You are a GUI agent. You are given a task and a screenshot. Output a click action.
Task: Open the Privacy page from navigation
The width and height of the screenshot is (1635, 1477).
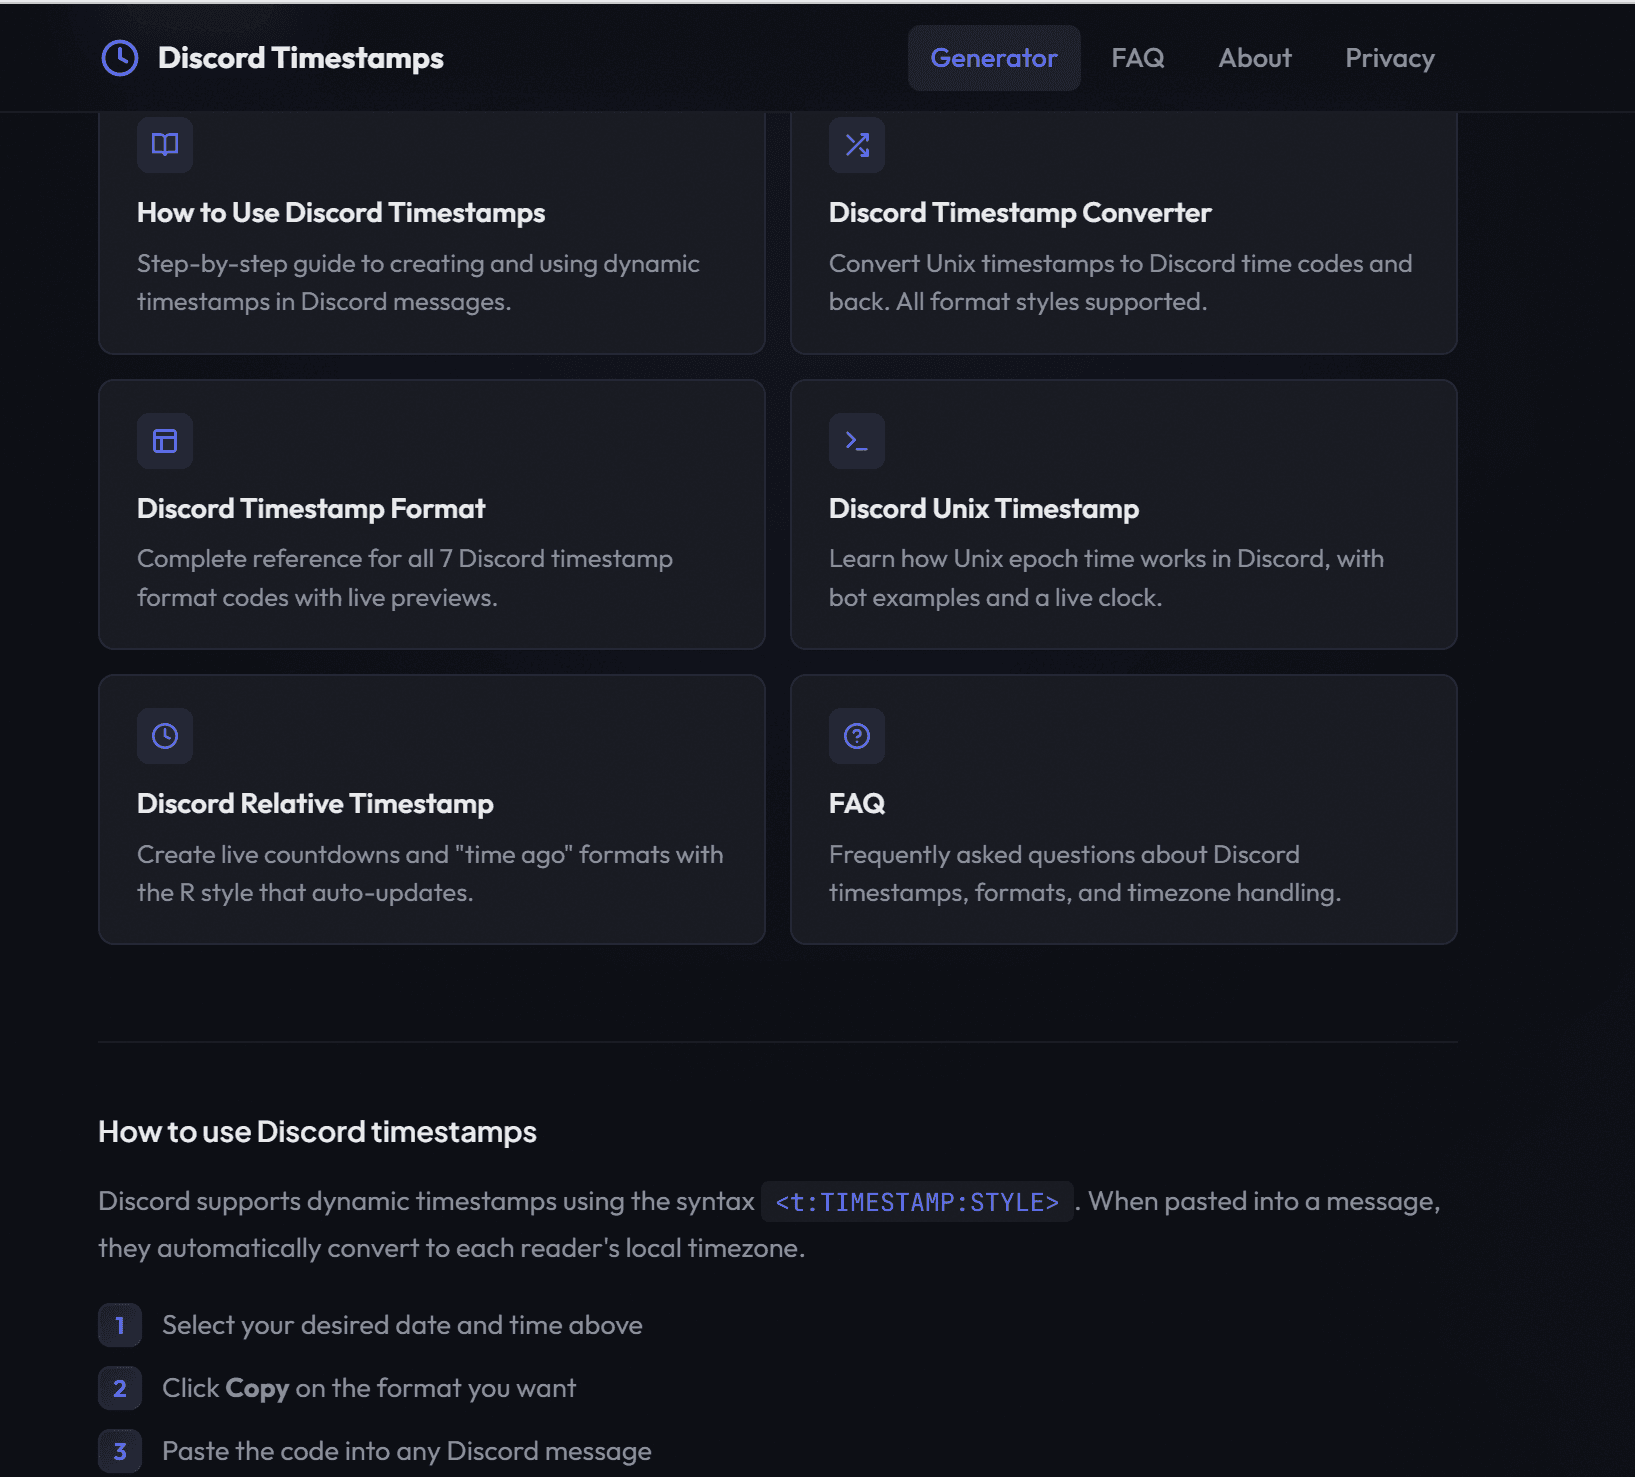(1389, 57)
